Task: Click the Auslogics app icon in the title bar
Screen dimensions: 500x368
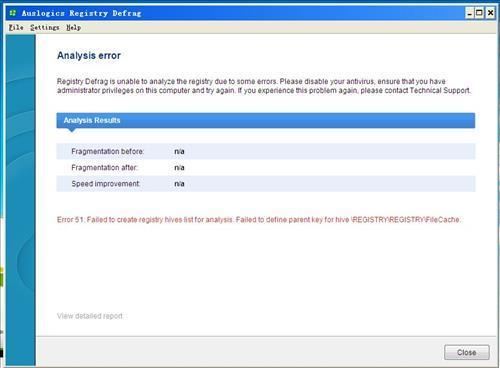Action: [x=13, y=13]
